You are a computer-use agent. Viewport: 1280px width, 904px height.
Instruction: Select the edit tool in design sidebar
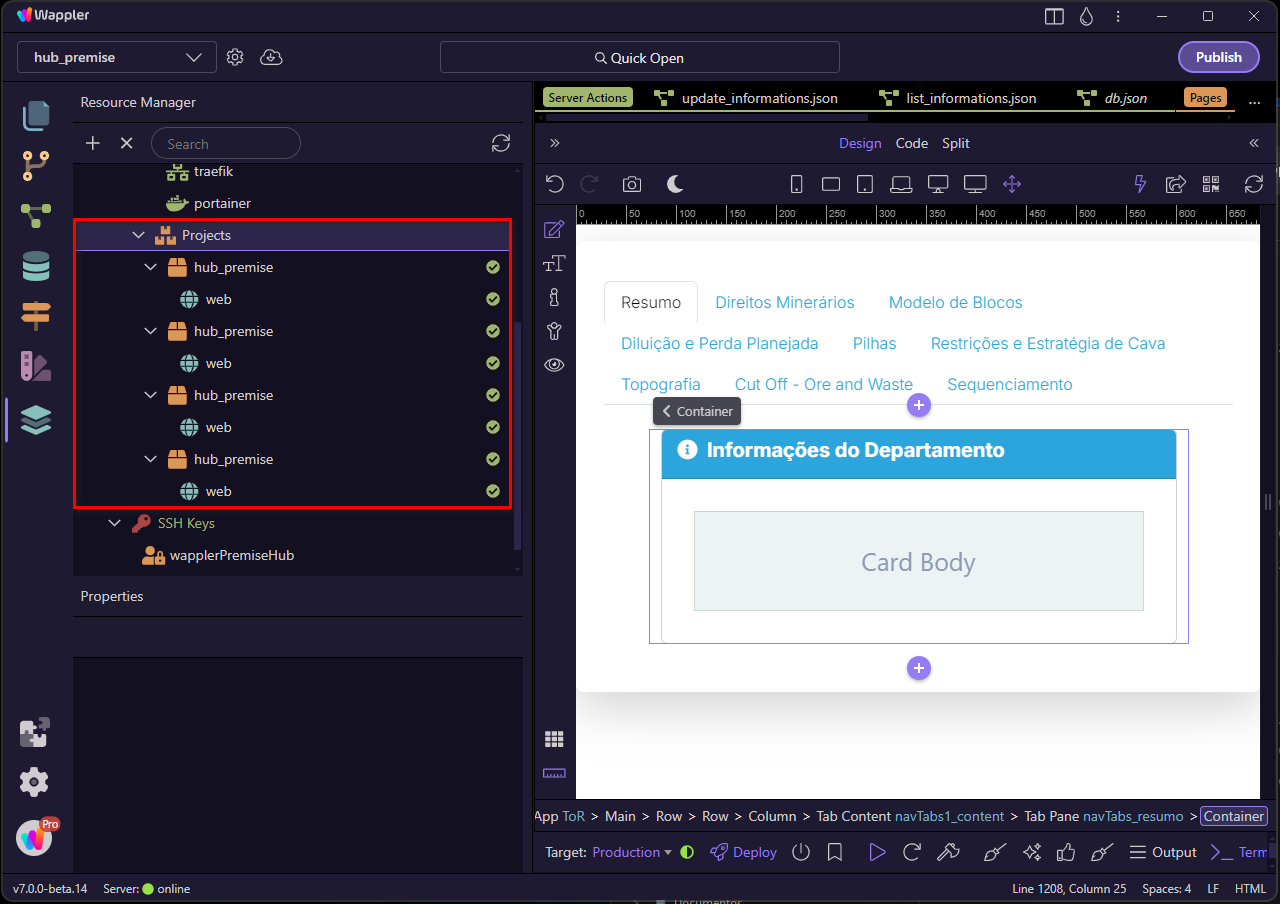click(554, 230)
